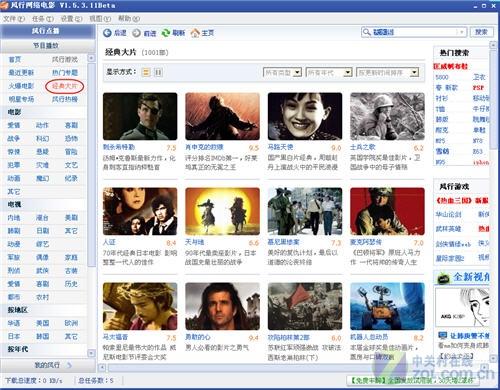Viewport: 500px width, 390px height.
Task: Click the 后退 back arrow icon
Action: [107, 33]
